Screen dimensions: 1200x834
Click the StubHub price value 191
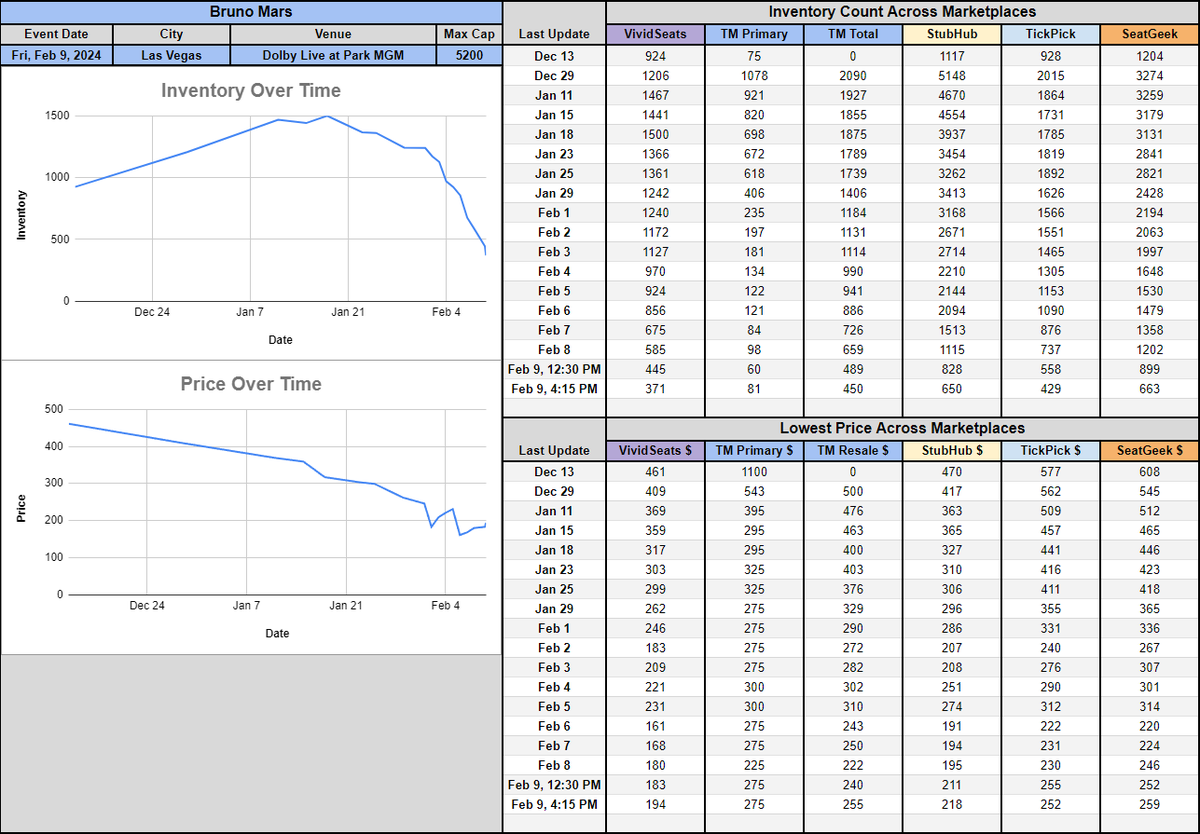[951, 726]
